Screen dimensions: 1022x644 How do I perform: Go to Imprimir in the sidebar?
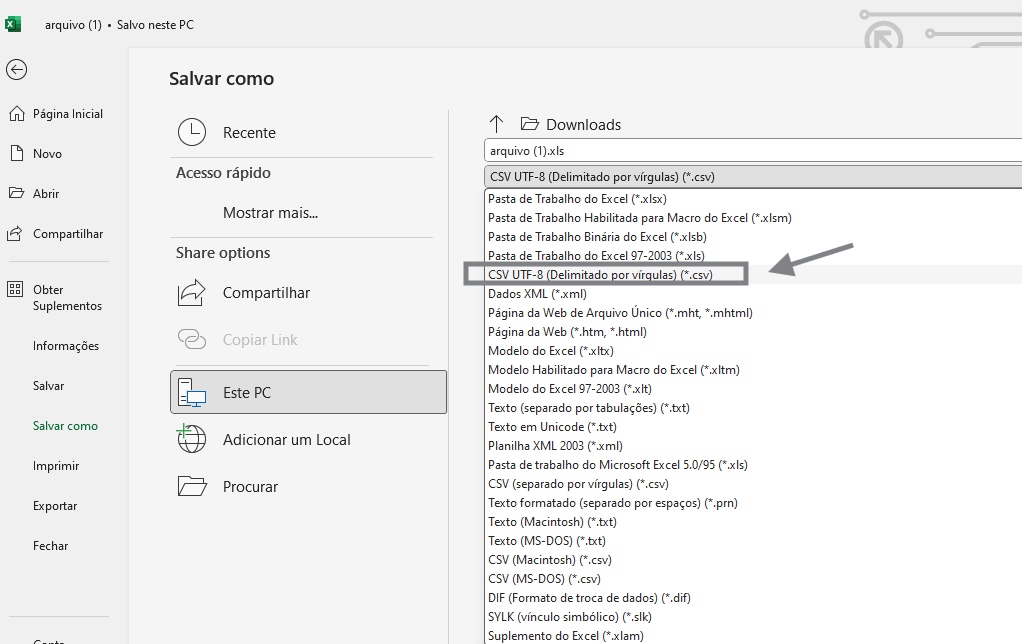56,466
